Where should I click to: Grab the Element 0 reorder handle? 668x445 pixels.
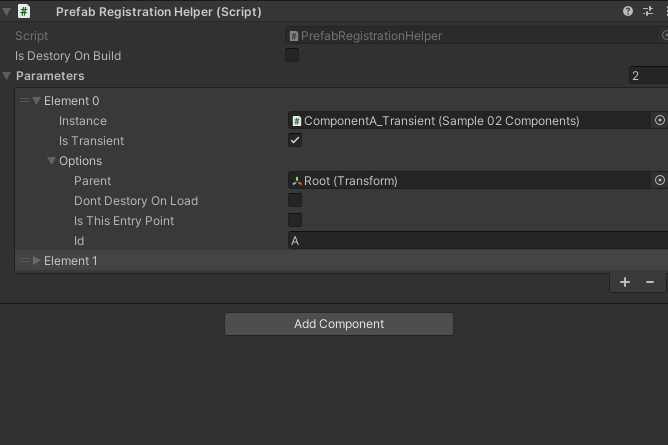pyautogui.click(x=25, y=100)
